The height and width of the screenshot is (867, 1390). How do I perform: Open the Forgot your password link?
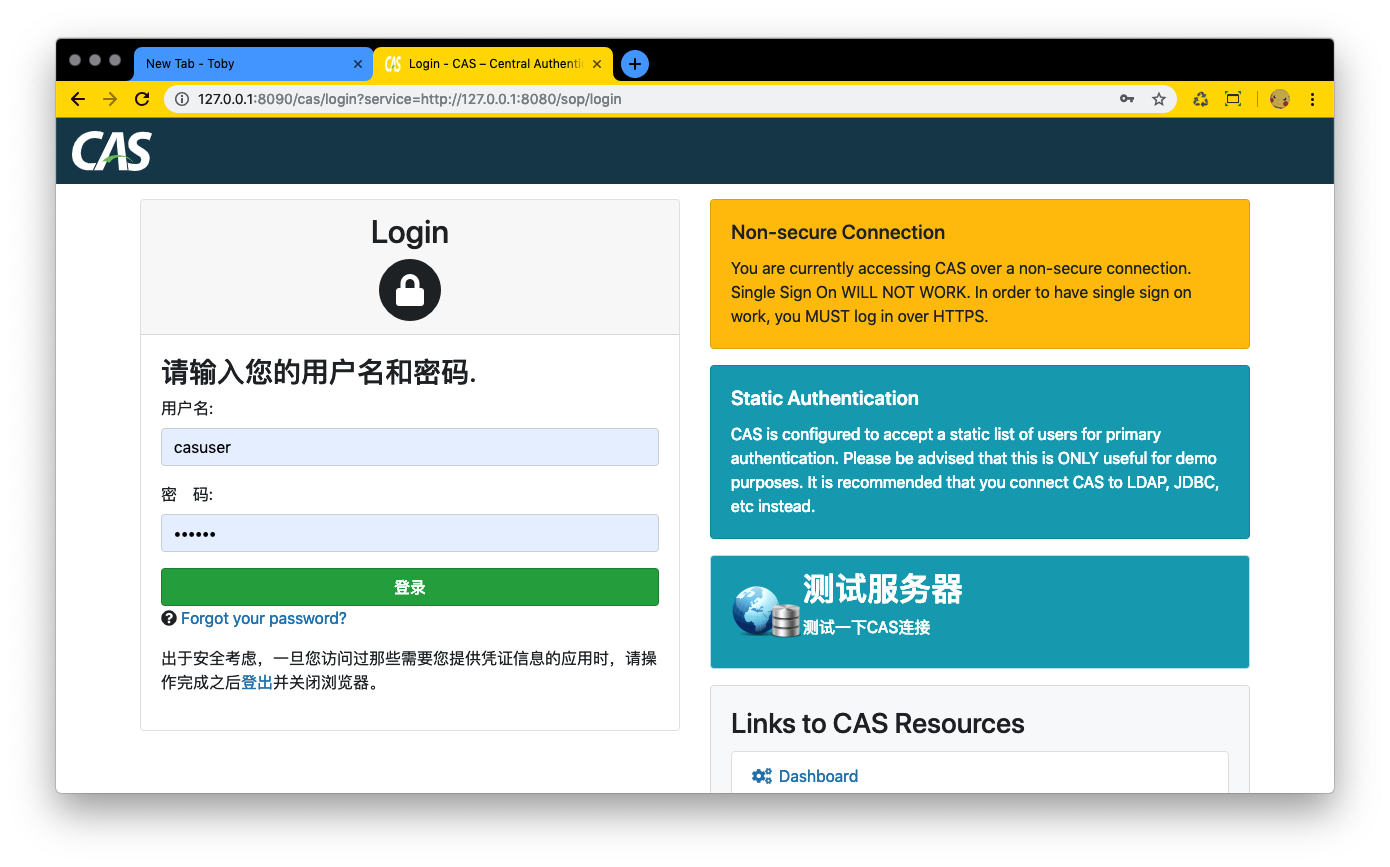(x=264, y=618)
